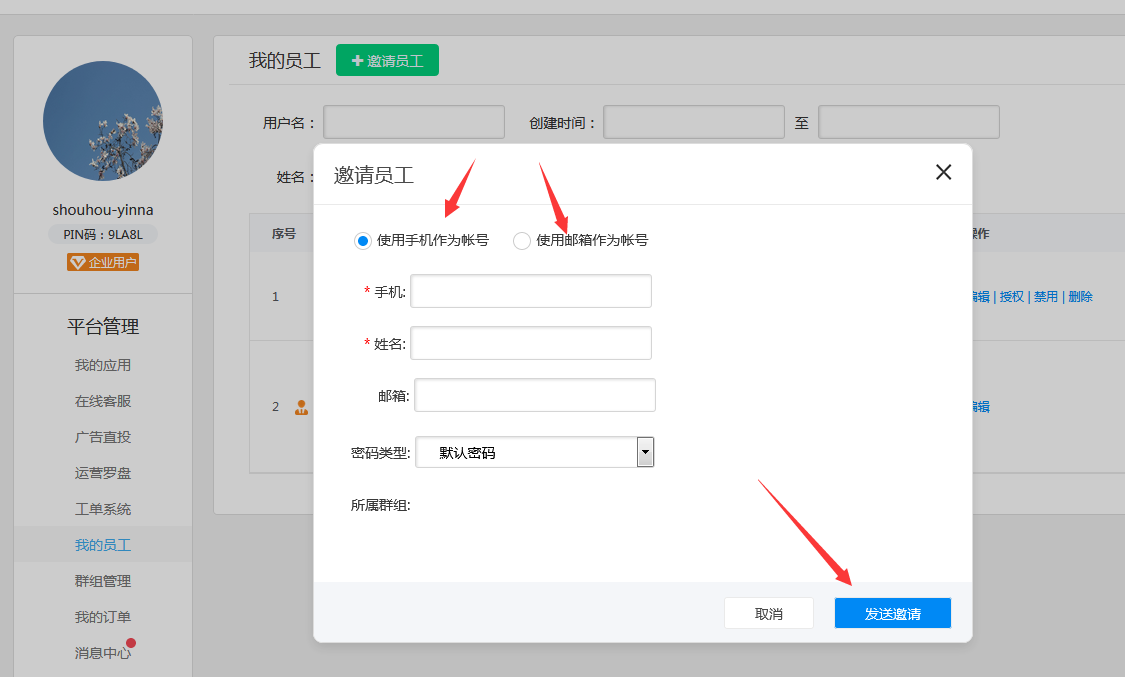Focus the 手机 input field
The width and height of the screenshot is (1125, 677).
tap(531, 291)
